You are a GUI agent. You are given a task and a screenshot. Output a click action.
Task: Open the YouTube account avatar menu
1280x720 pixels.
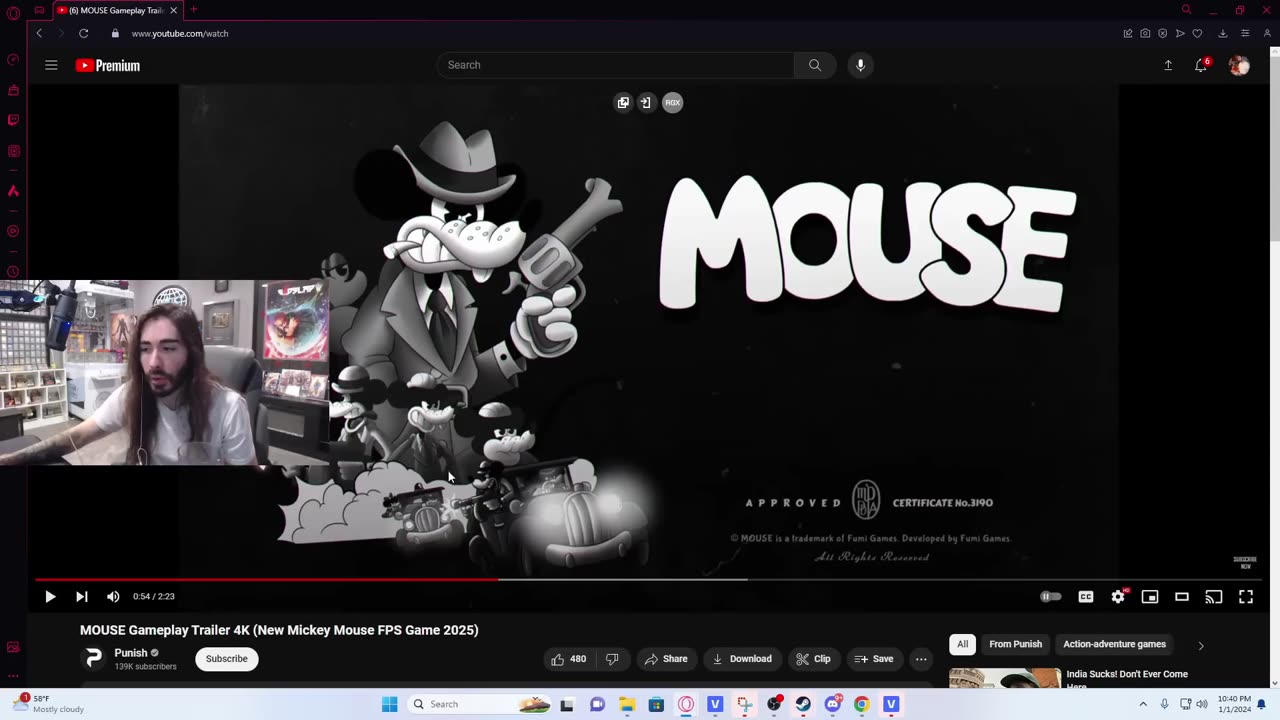click(1239, 65)
